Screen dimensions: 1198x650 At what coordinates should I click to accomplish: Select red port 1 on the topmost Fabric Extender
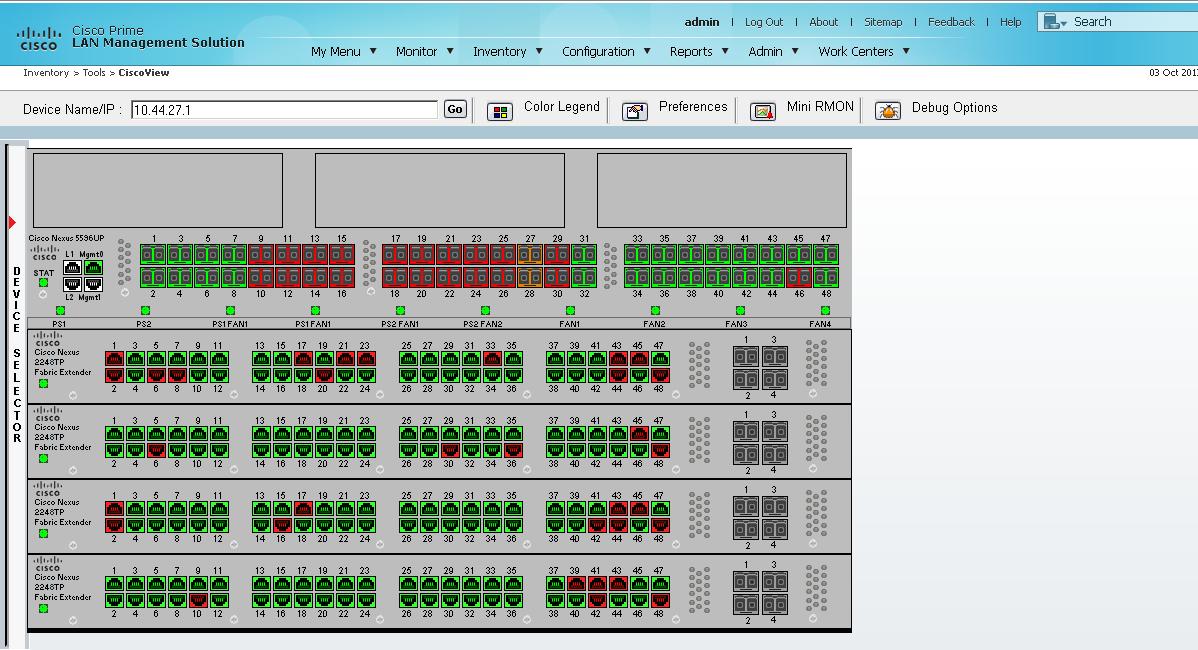pos(115,358)
